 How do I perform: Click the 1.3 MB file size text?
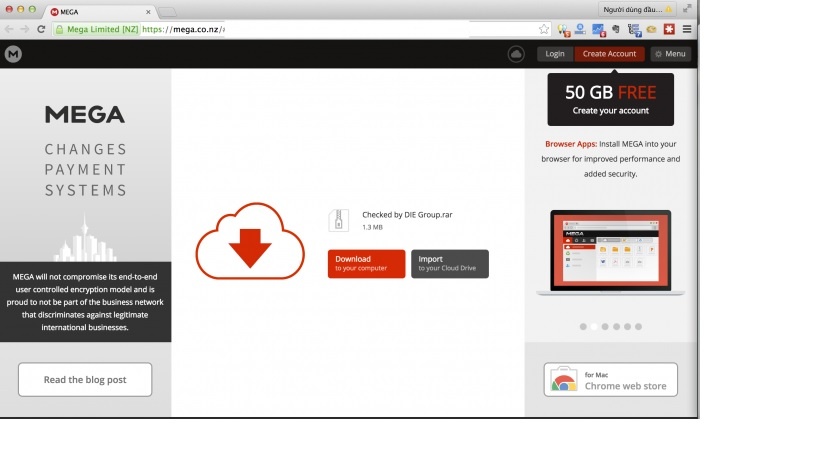(x=372, y=227)
